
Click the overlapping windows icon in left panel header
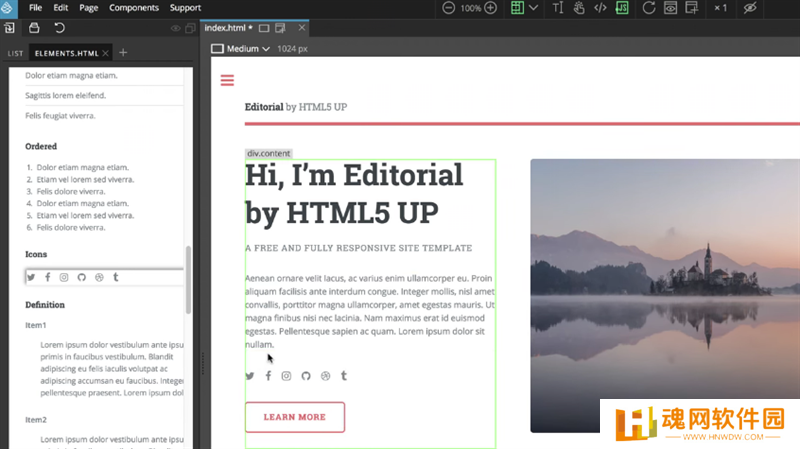(190, 28)
